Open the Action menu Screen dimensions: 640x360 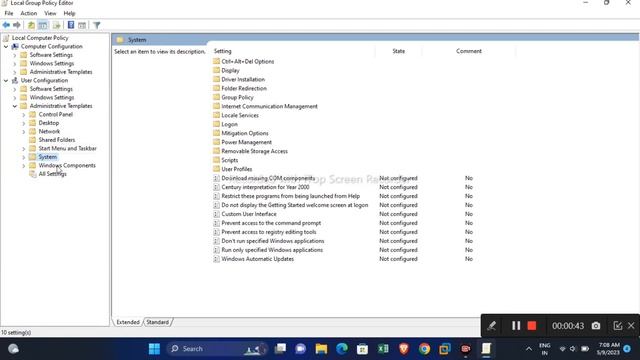(x=29, y=13)
